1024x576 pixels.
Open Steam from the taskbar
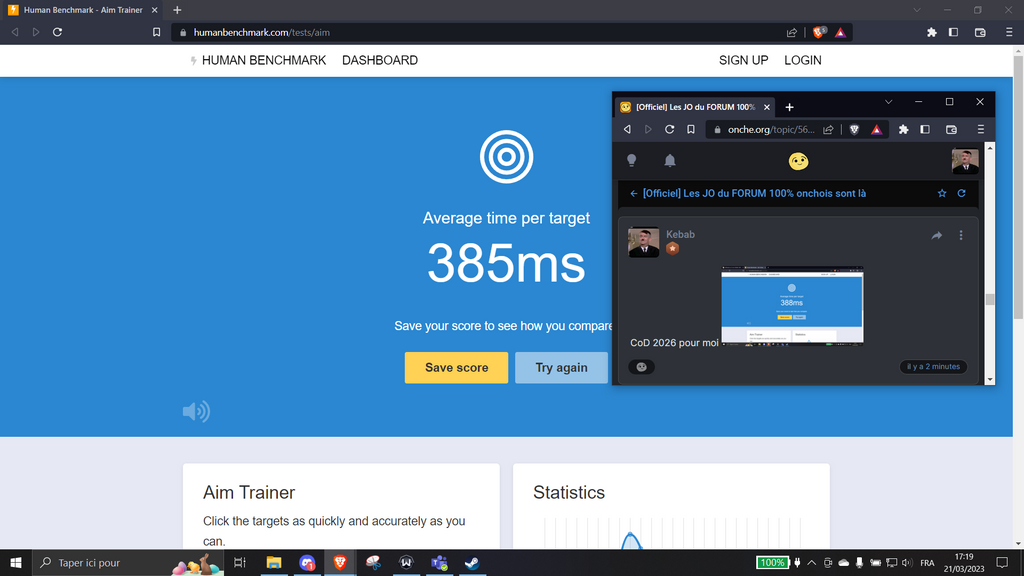tap(471, 563)
